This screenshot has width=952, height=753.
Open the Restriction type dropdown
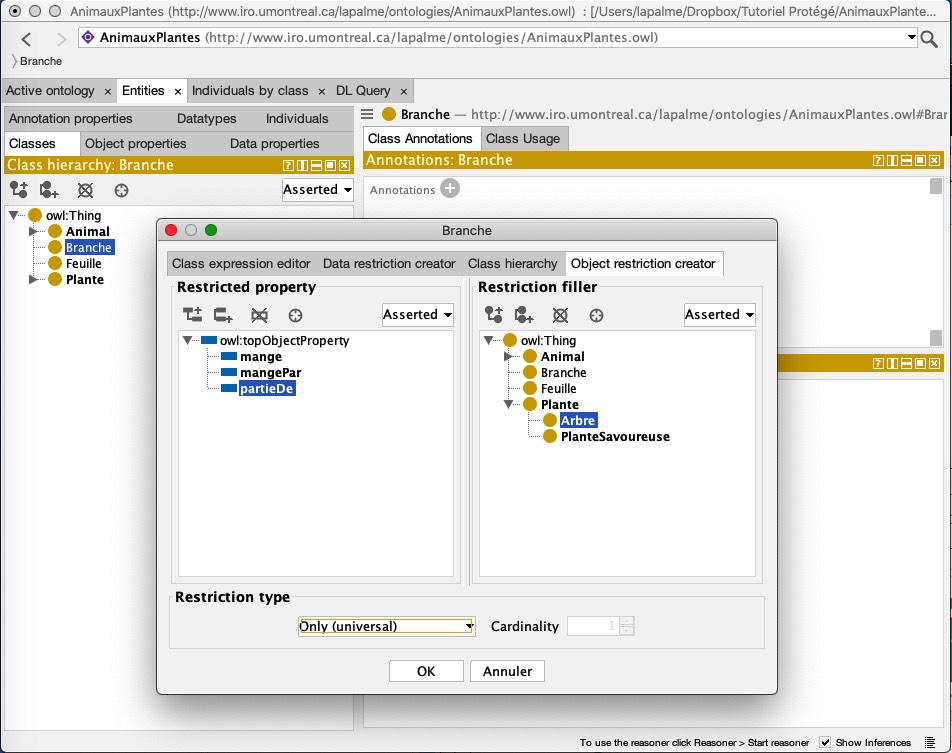coord(386,626)
